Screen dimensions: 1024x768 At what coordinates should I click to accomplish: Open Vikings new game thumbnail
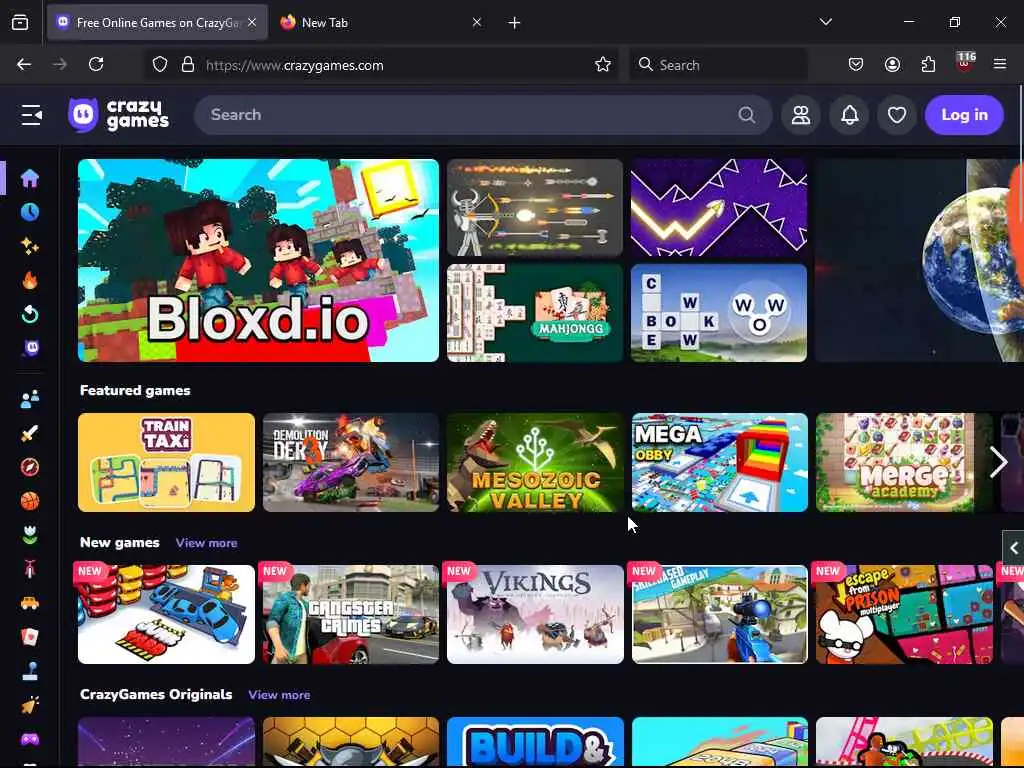click(535, 615)
